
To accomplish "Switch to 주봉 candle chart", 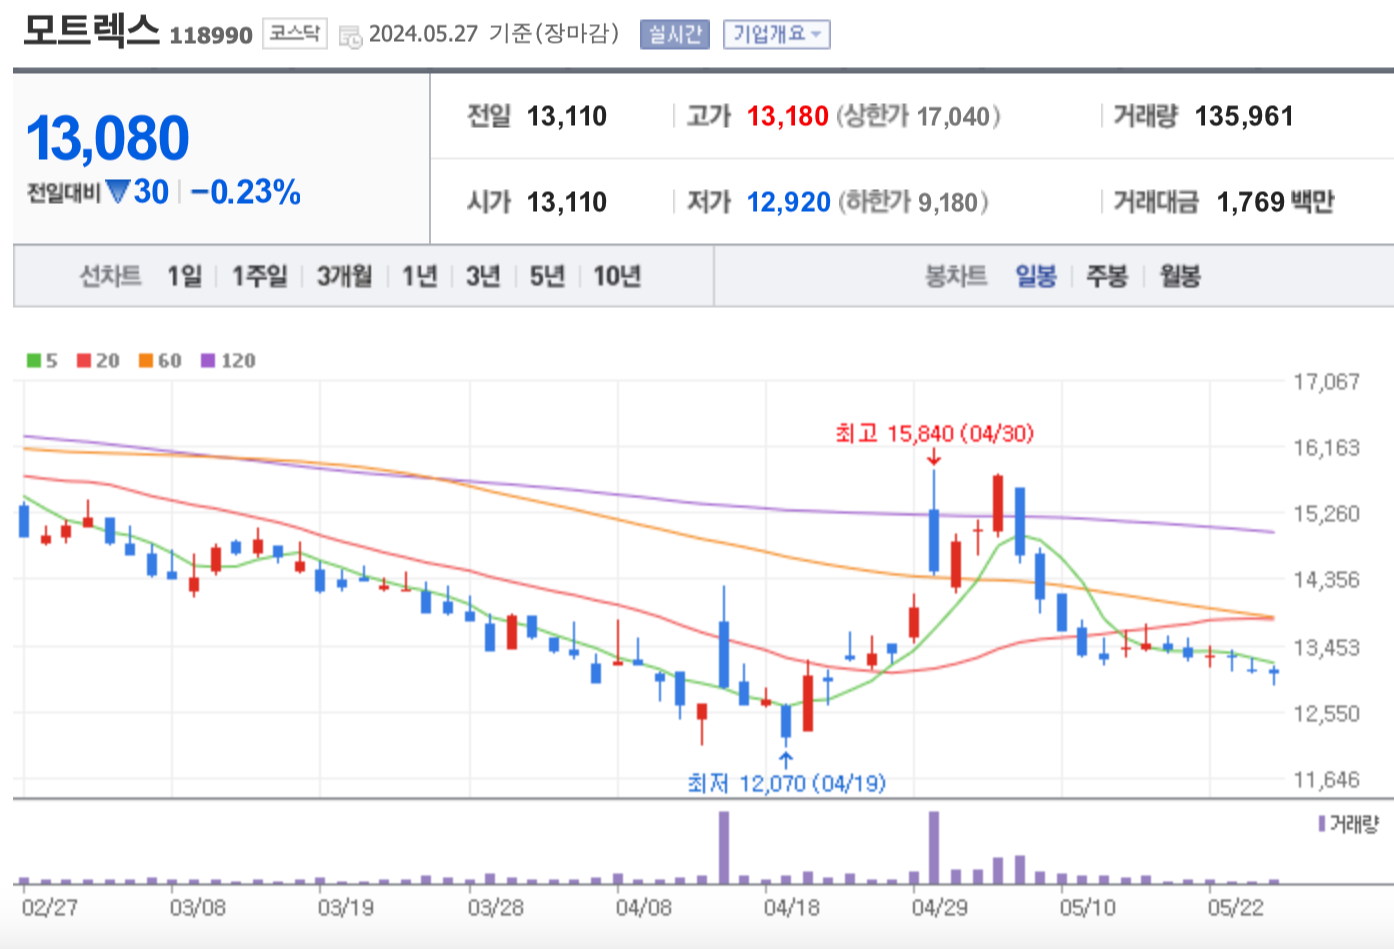I will click(x=1107, y=276).
